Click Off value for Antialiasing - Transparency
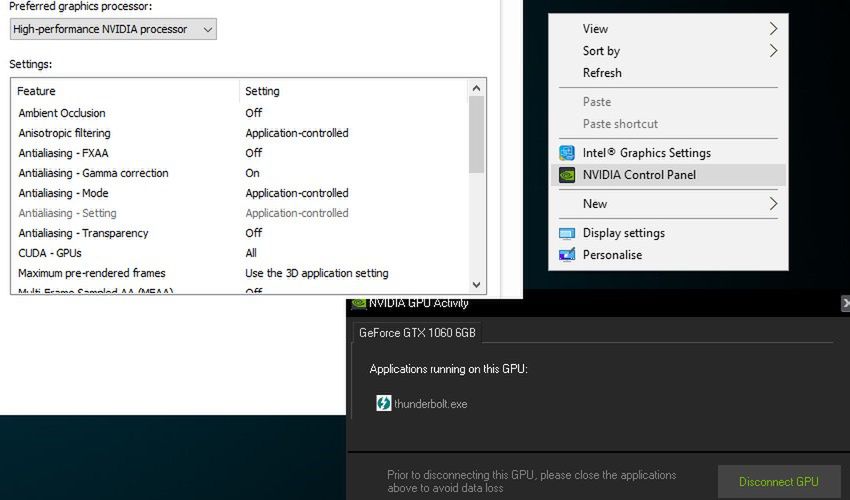This screenshot has height=500, width=850. pos(254,233)
